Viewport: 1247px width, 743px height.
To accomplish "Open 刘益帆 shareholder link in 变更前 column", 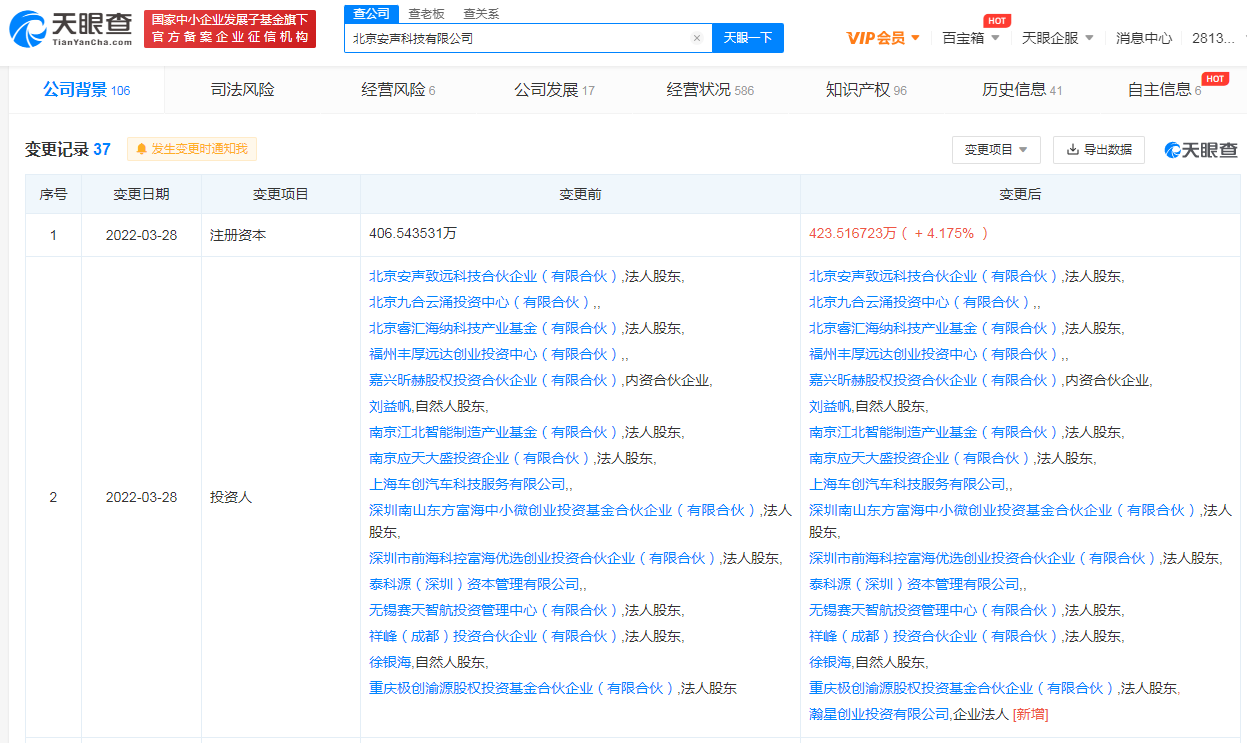I will (390, 406).
